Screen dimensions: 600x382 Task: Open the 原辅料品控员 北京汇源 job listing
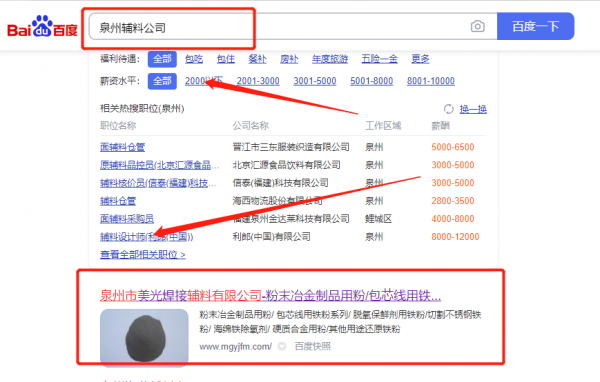(x=160, y=165)
